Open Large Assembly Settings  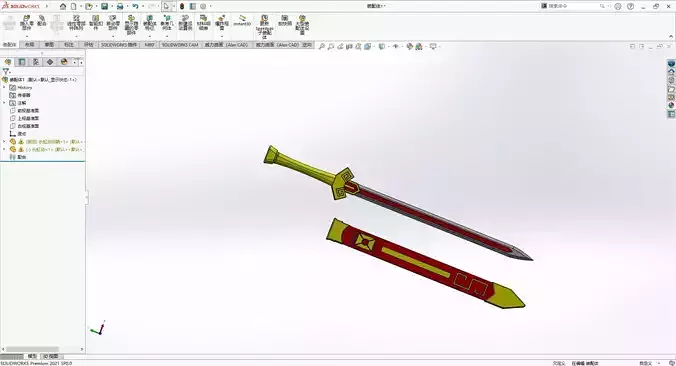coord(302,25)
